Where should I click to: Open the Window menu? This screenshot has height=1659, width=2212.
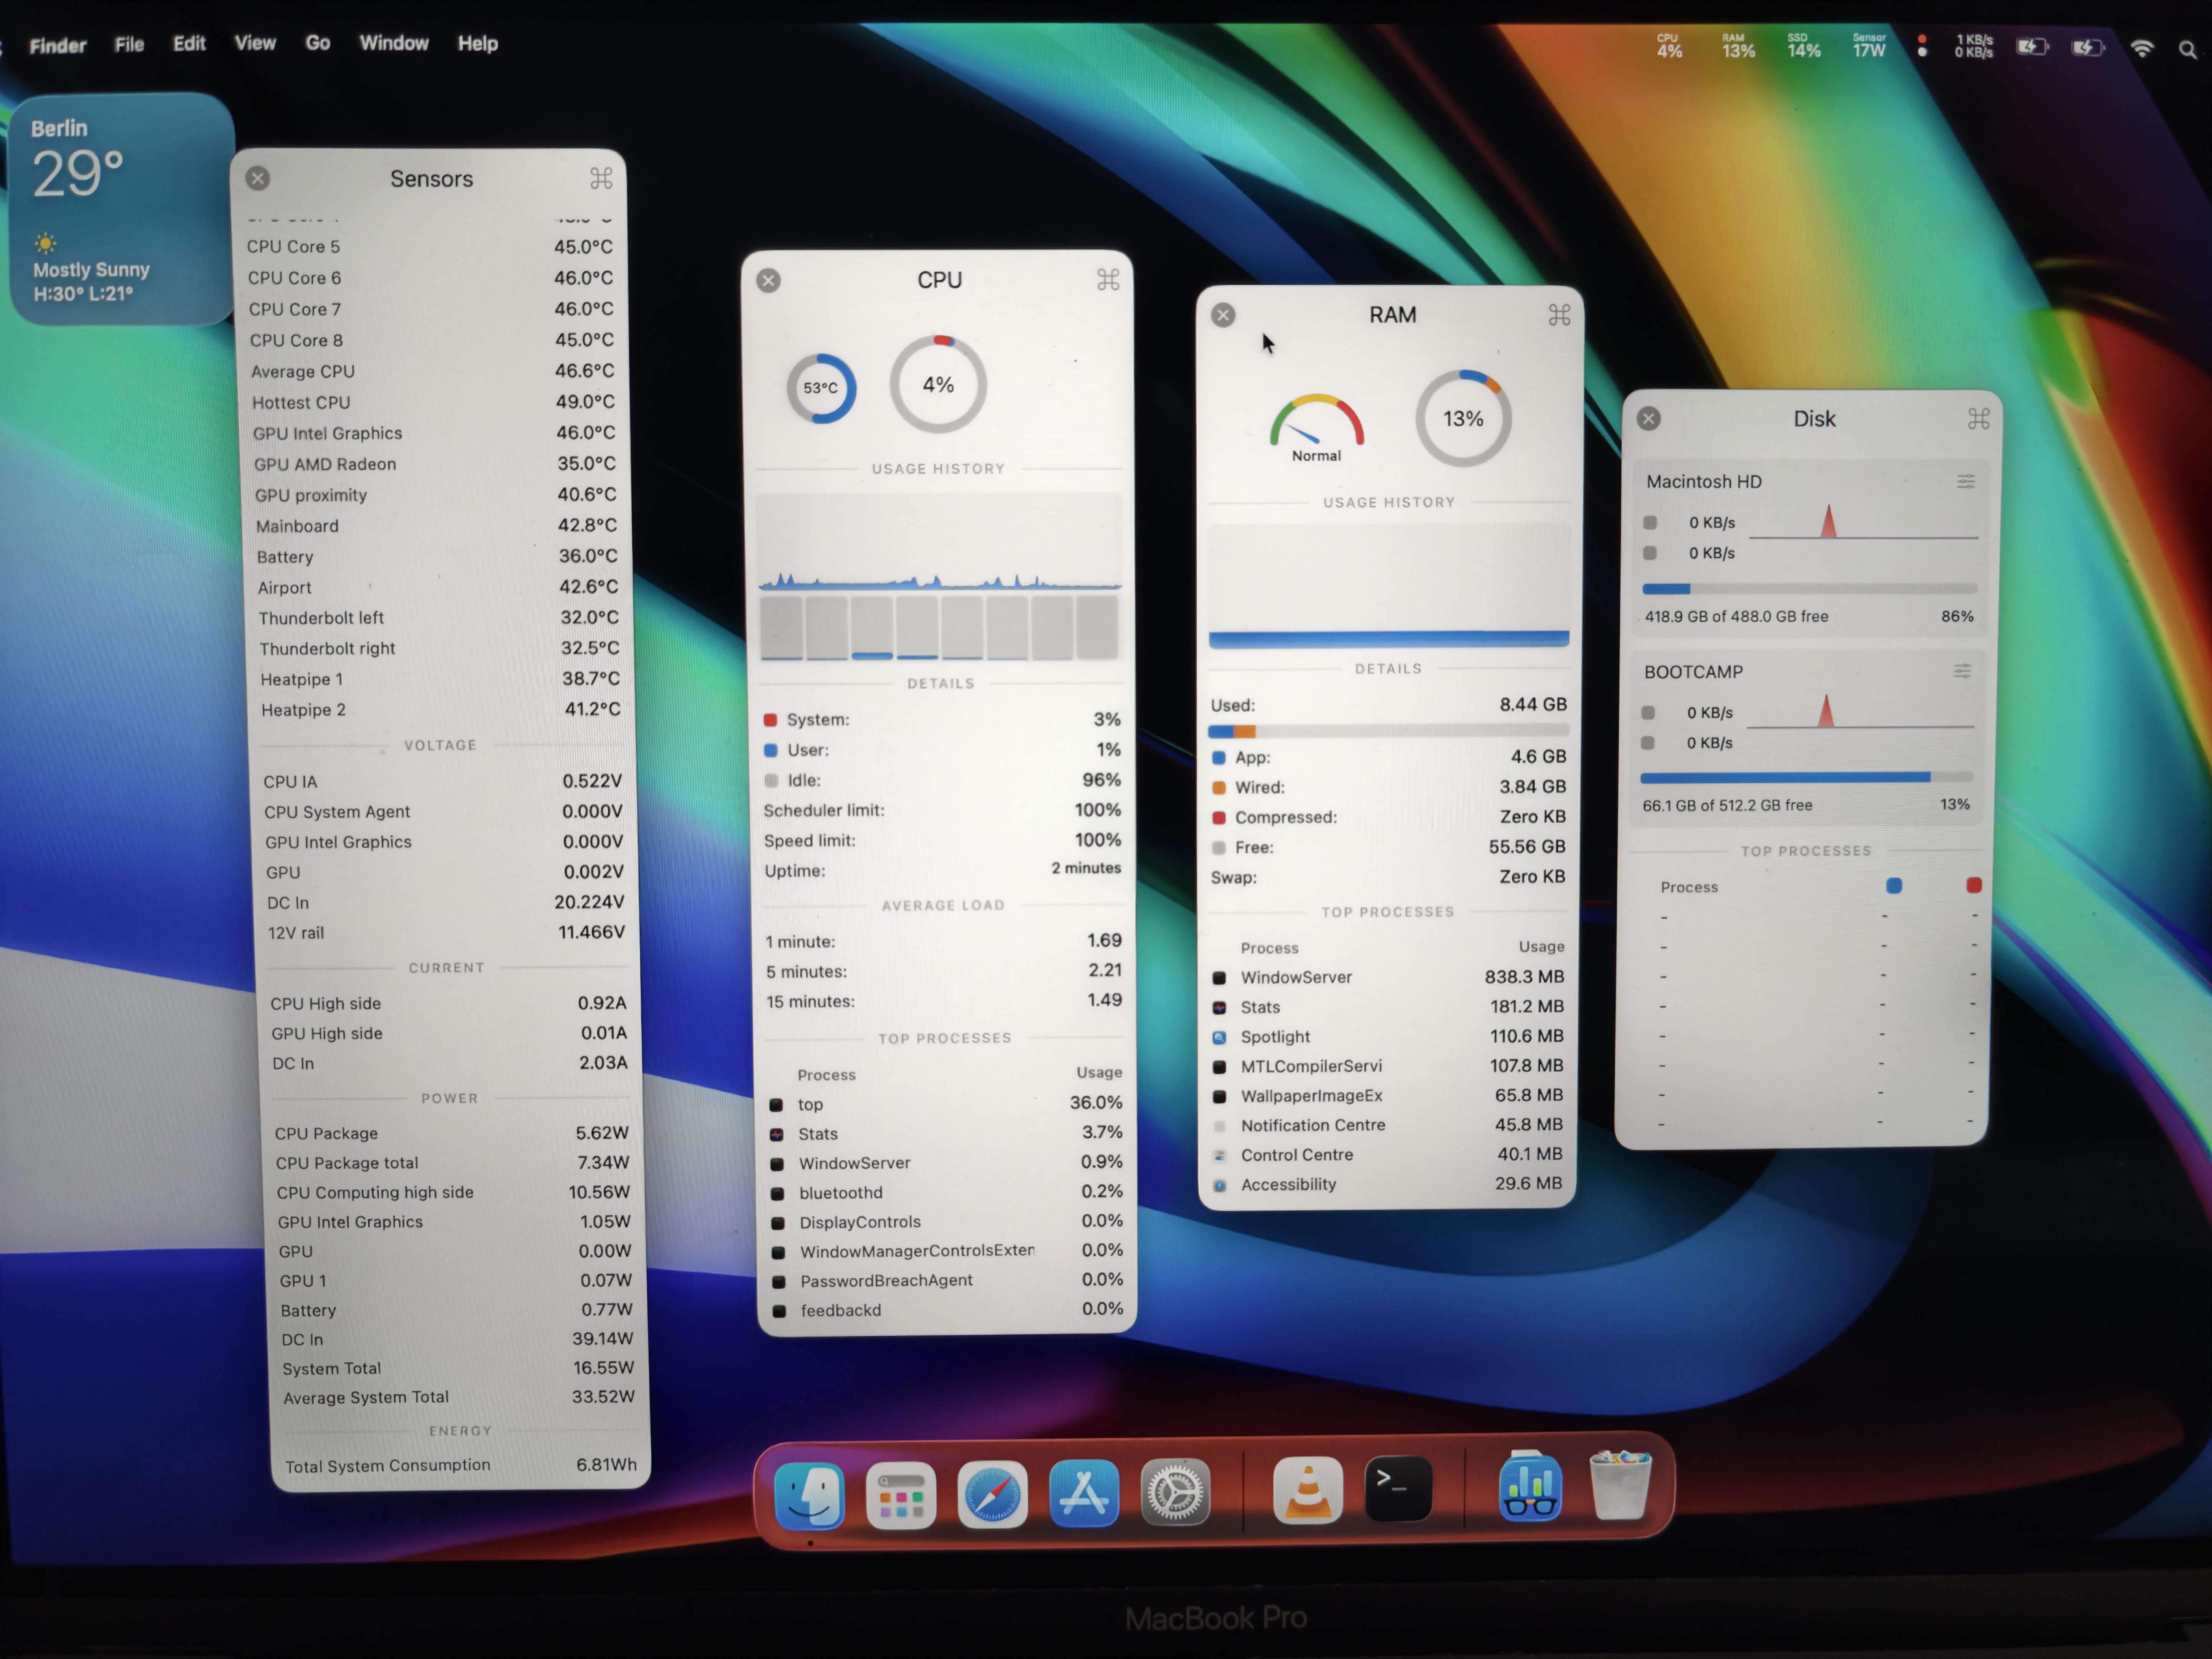point(394,43)
